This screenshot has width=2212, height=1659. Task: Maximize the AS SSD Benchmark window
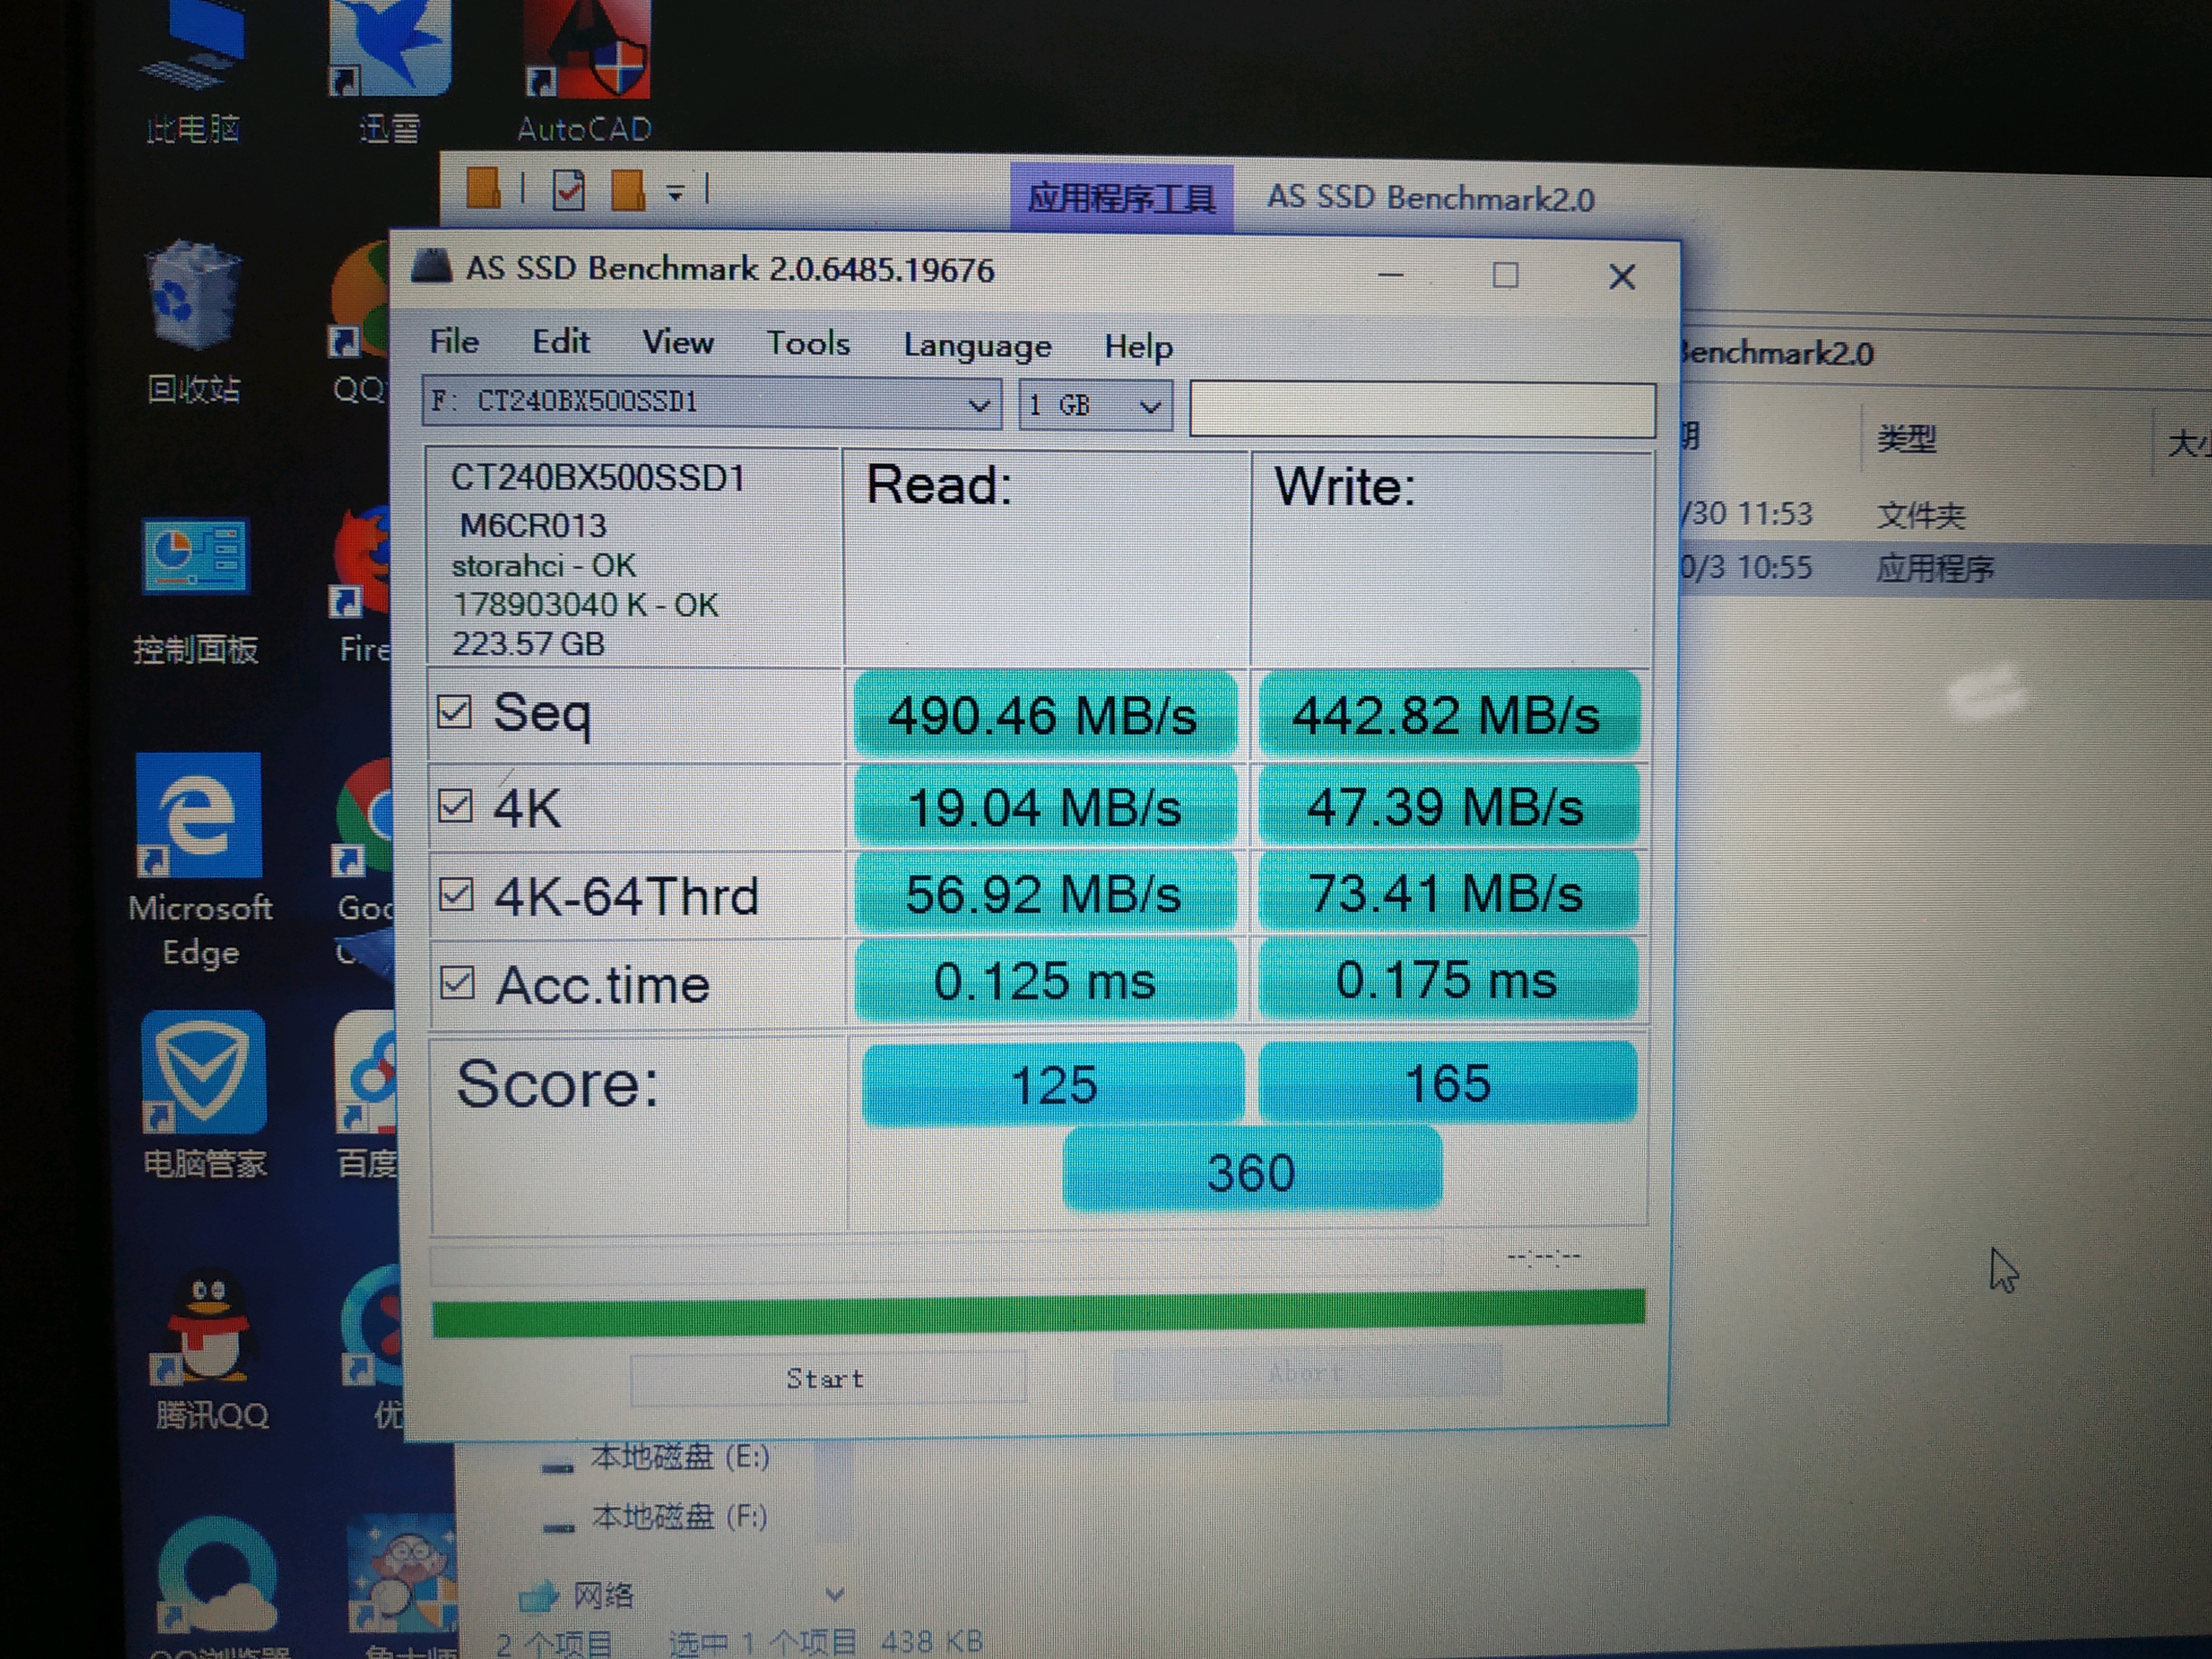coord(1505,275)
